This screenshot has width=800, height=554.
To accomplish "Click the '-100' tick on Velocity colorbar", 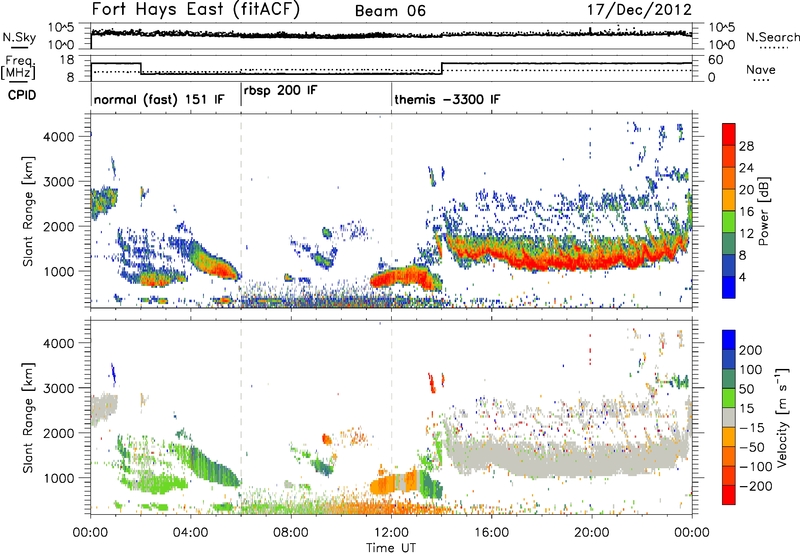I will click(756, 466).
